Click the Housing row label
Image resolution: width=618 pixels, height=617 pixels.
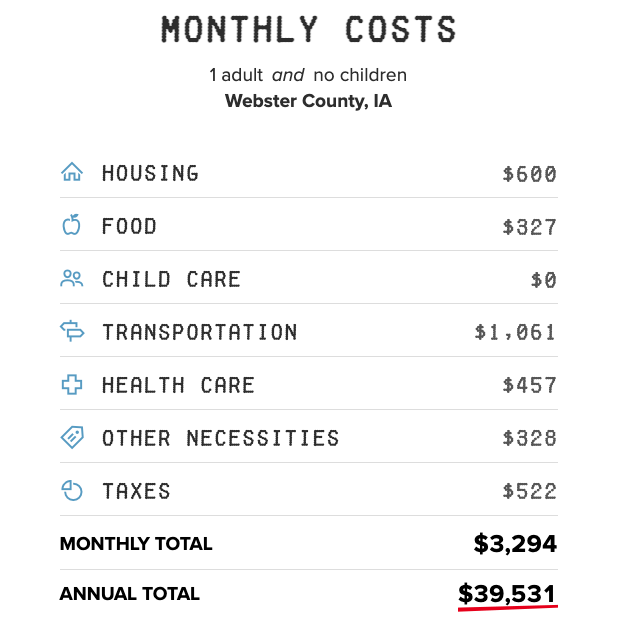(x=150, y=173)
